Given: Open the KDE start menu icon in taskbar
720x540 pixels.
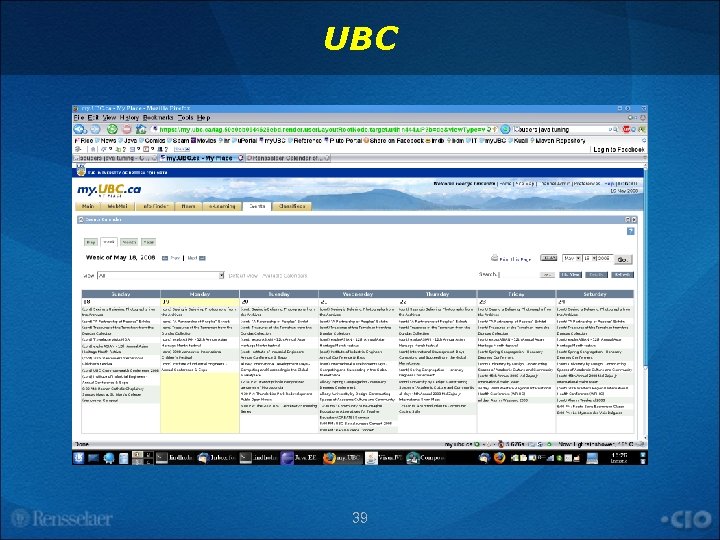Looking at the screenshot, I should point(79,458).
